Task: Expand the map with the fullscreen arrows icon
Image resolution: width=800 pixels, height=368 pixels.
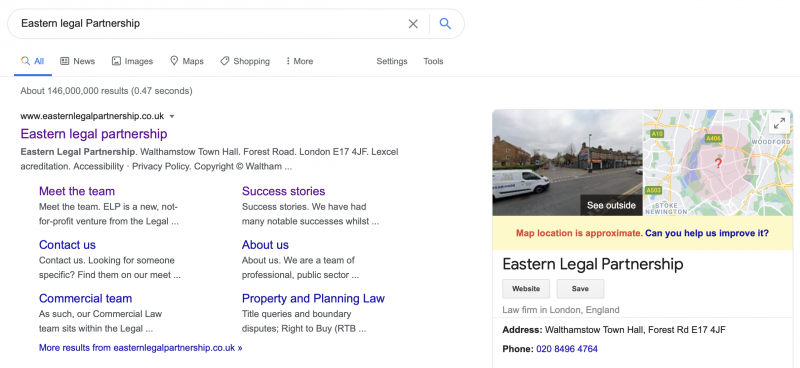Action: point(779,123)
